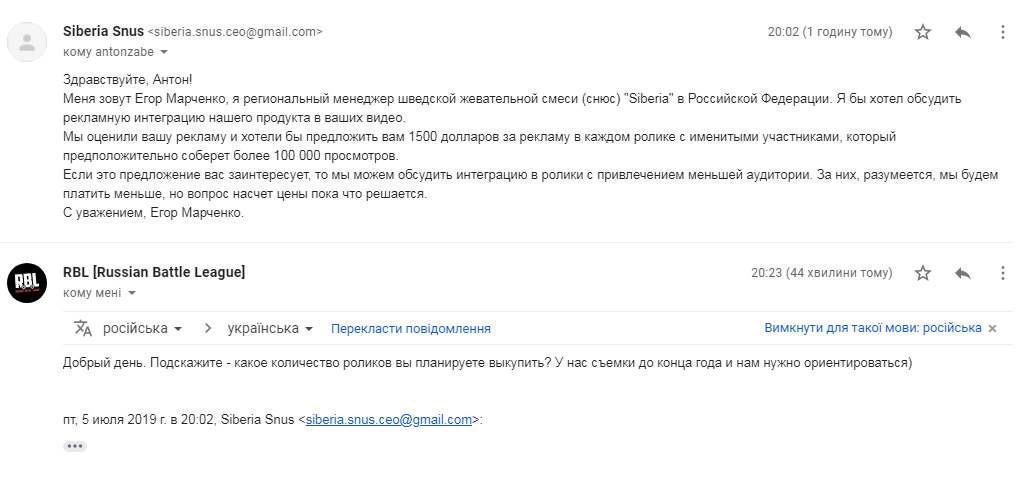Click the translate icon in the language bar

coord(83,328)
